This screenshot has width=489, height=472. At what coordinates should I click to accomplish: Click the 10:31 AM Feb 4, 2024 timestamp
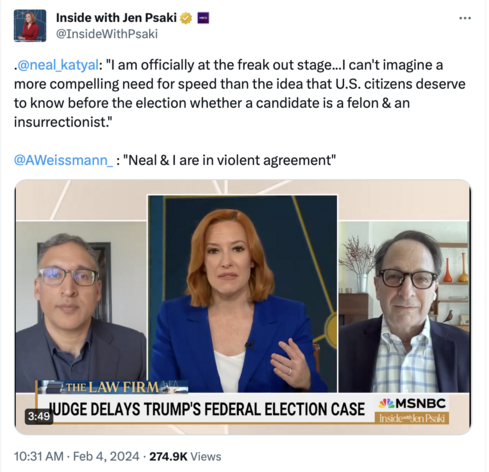(x=76, y=456)
